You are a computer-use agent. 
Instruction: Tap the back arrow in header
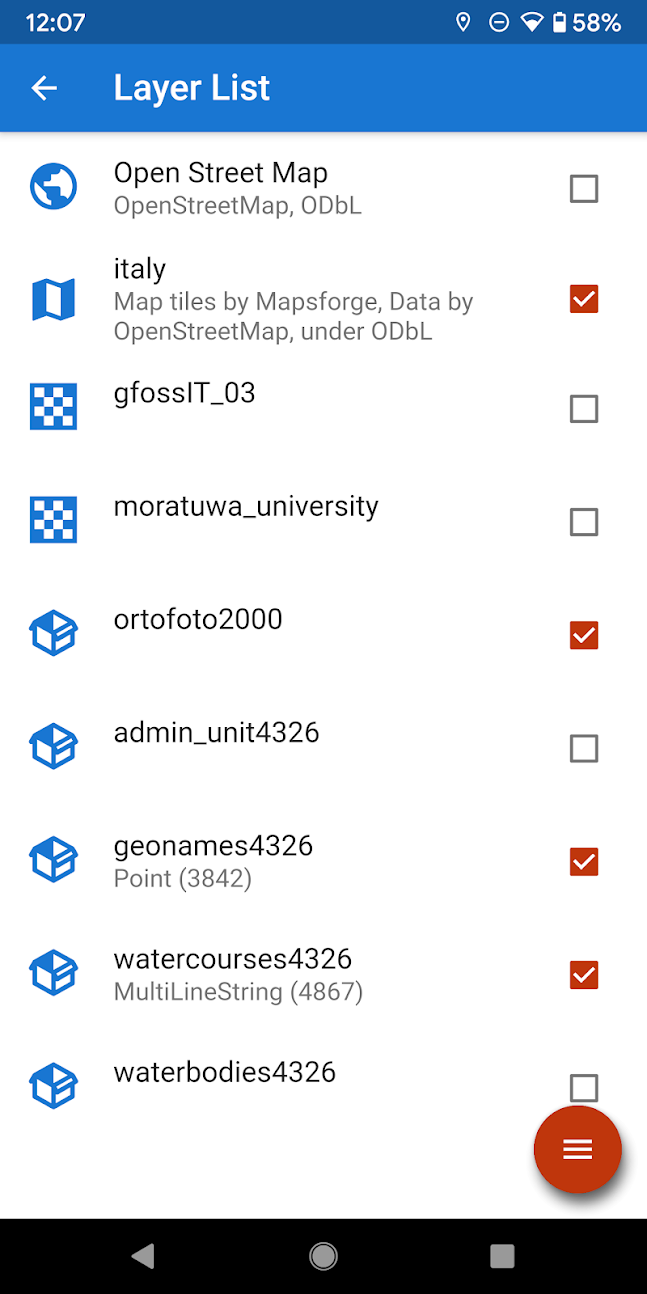44,88
